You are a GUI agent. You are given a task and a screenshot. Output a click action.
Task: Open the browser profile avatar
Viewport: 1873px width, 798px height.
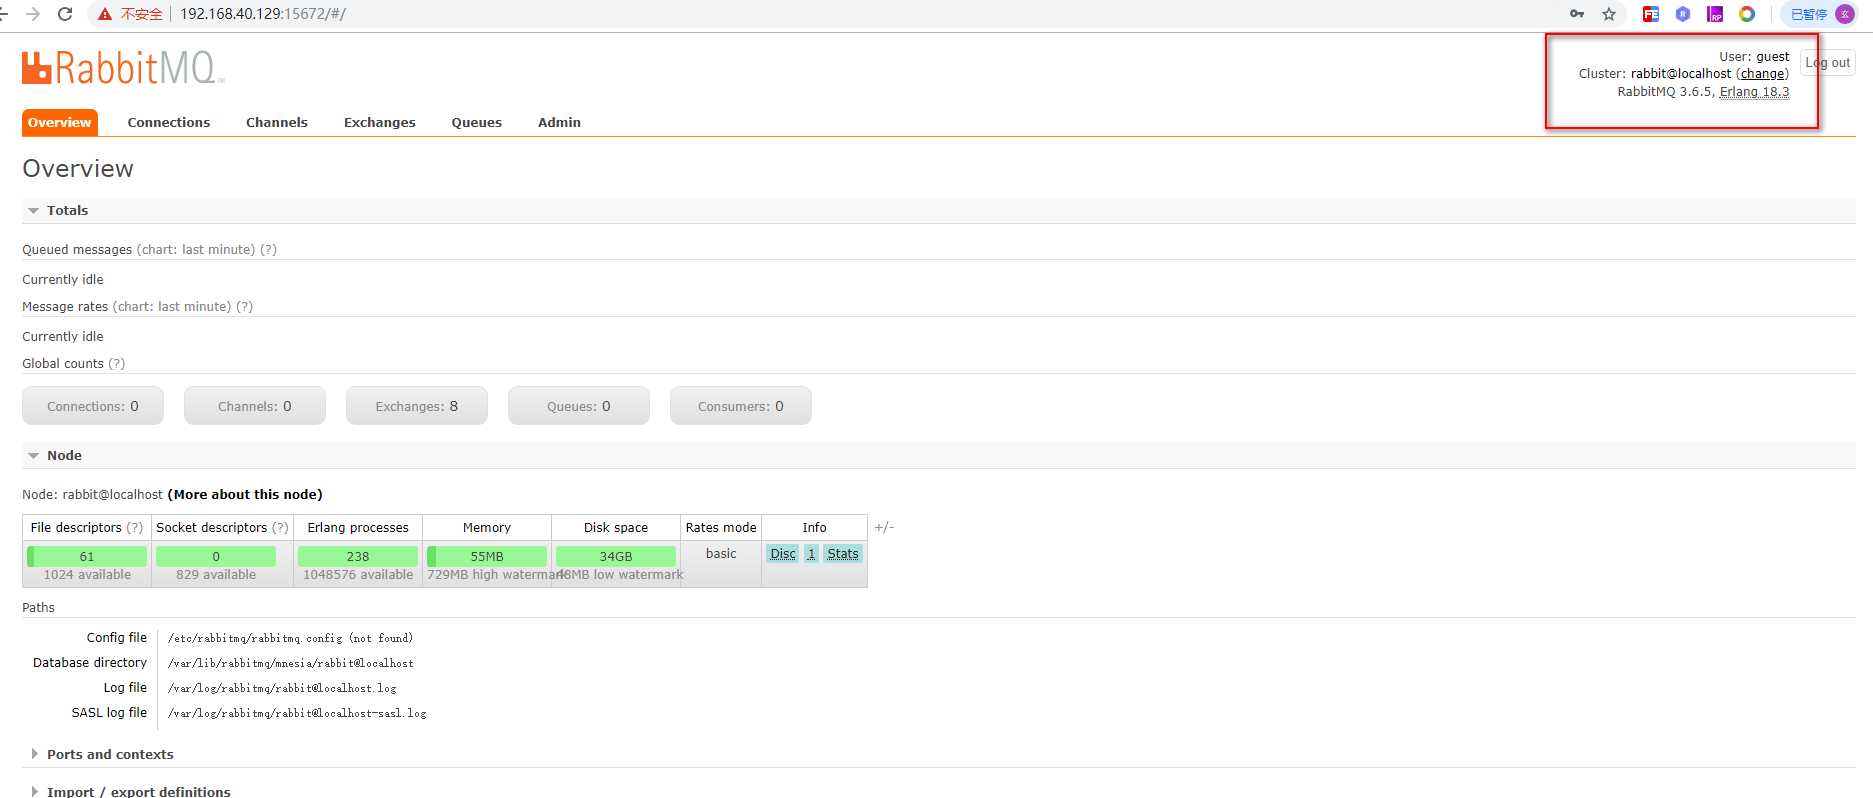1845,14
